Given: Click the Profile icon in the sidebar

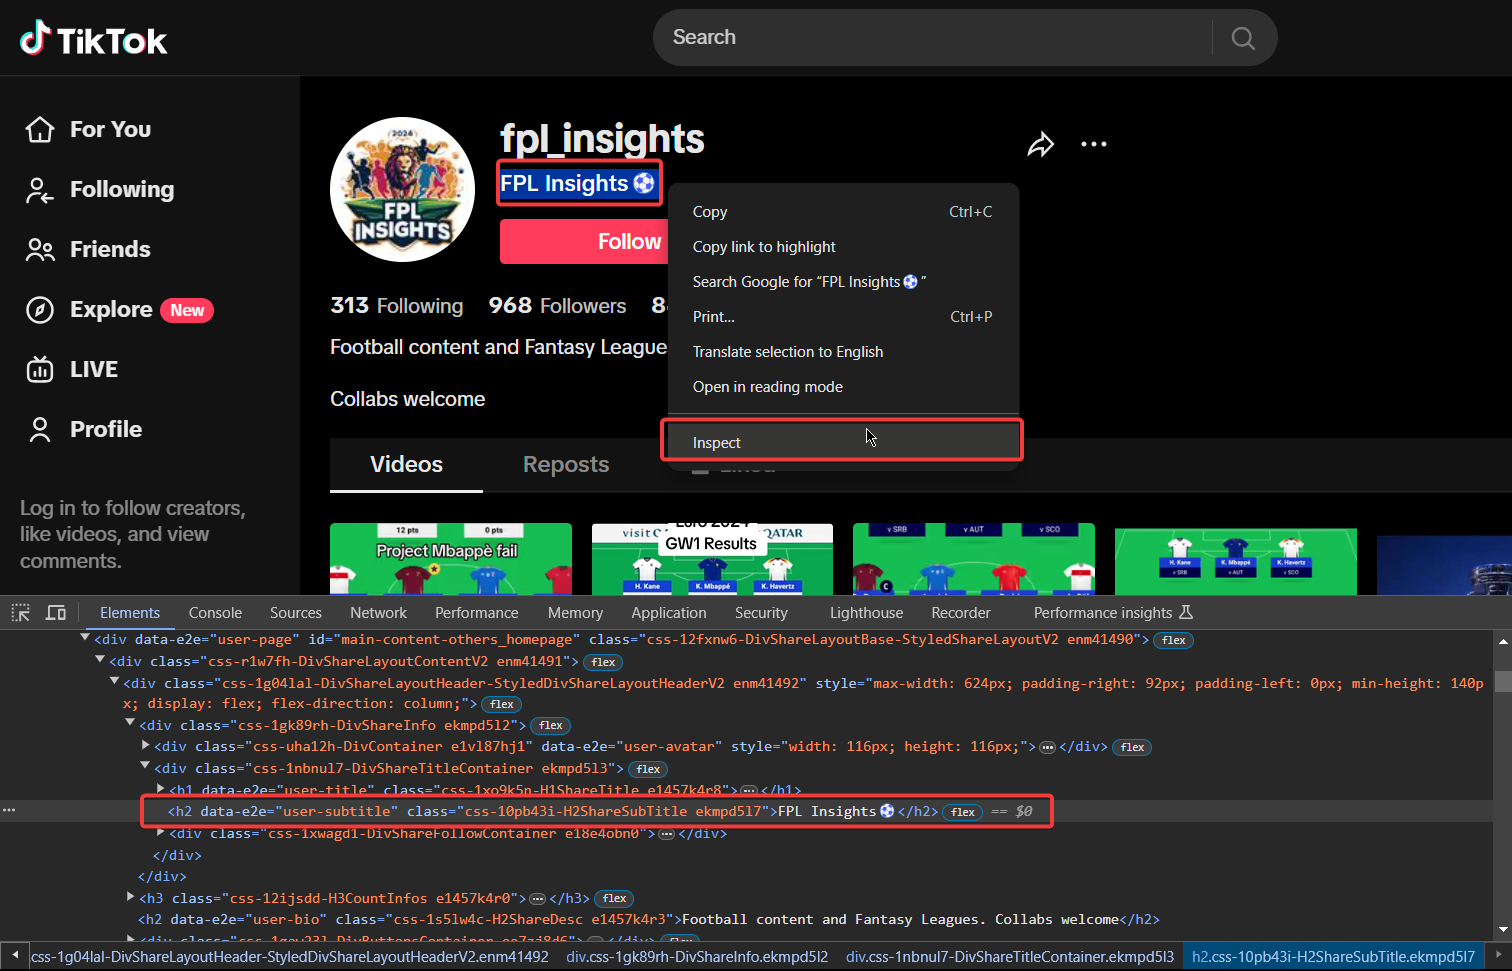Looking at the screenshot, I should coord(39,429).
